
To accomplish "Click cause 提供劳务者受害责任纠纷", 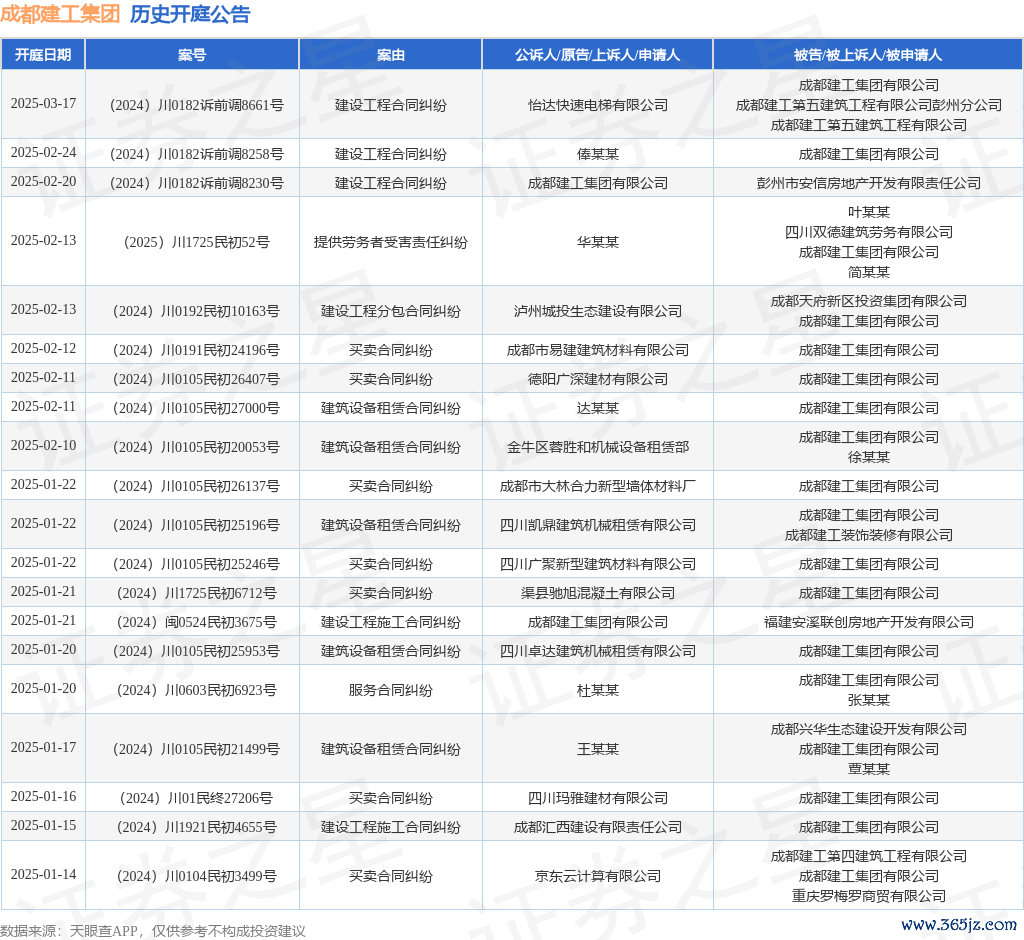I will (x=391, y=242).
